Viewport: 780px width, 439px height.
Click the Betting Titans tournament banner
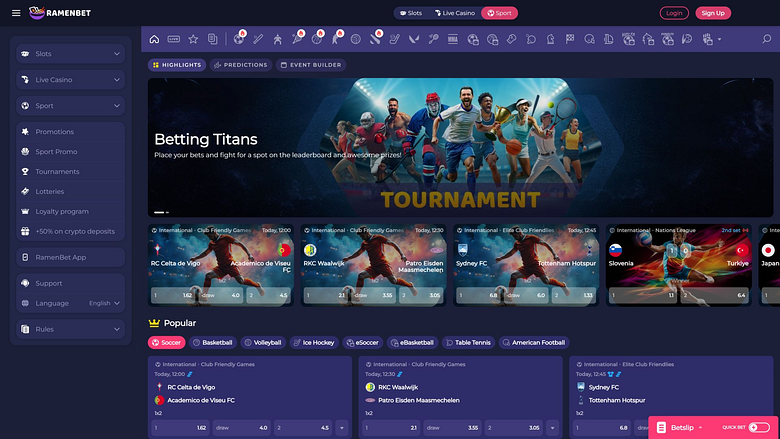point(460,147)
